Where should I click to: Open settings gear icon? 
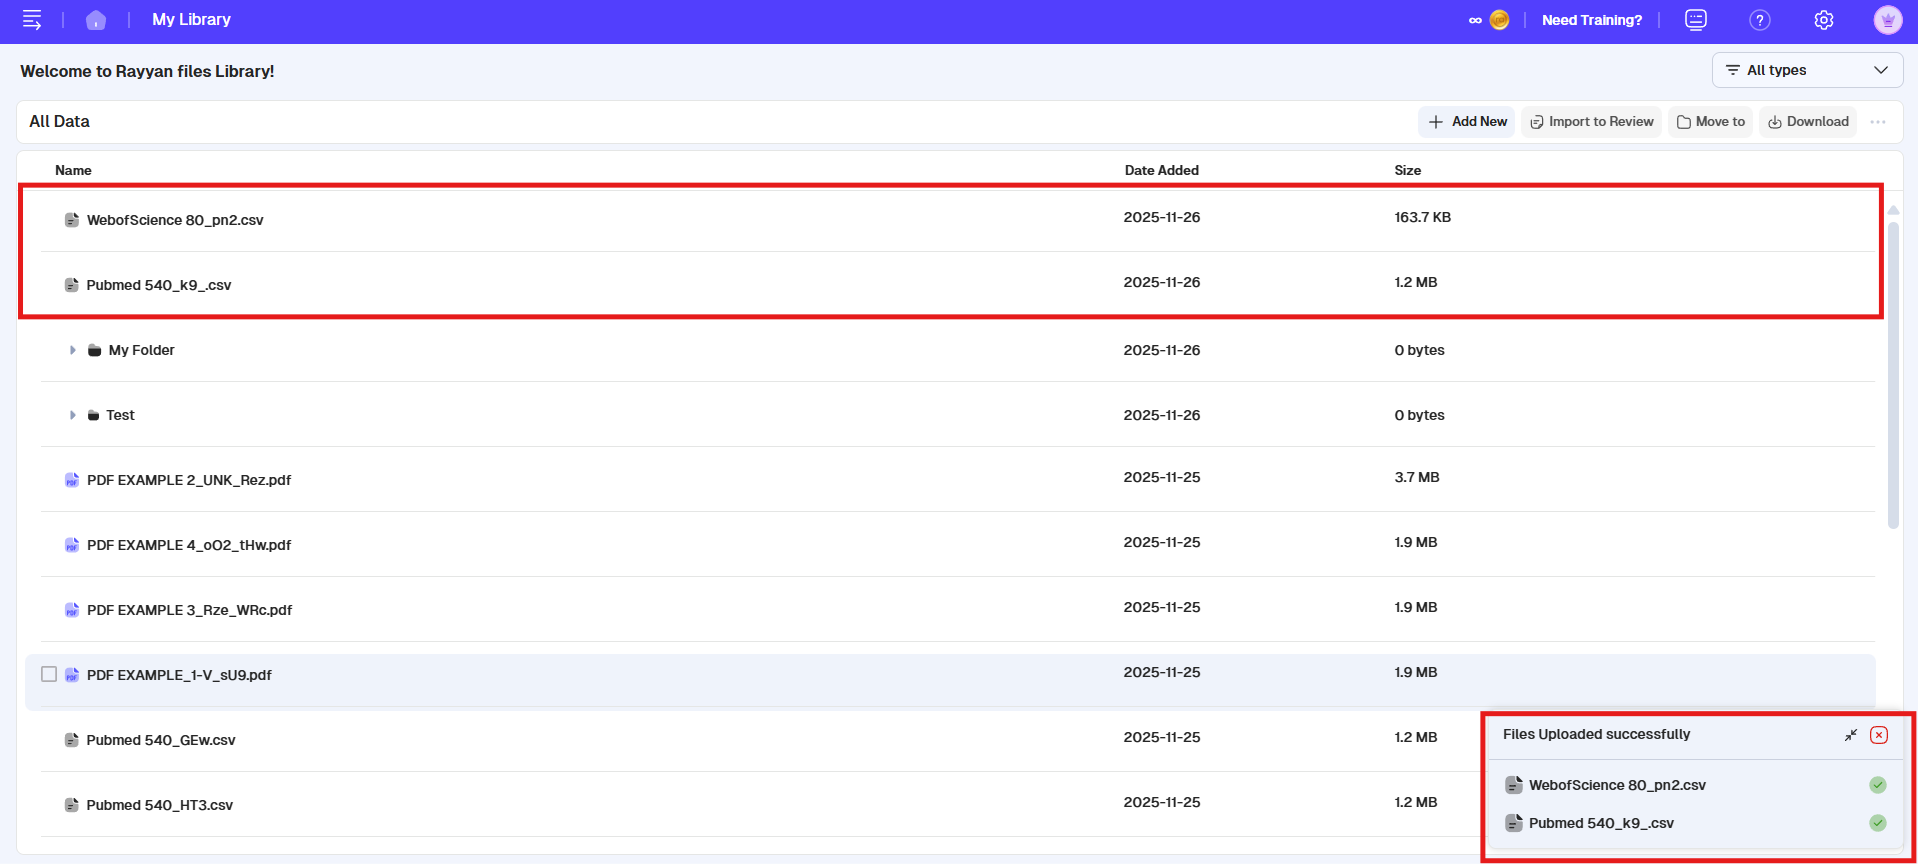pyautogui.click(x=1823, y=20)
